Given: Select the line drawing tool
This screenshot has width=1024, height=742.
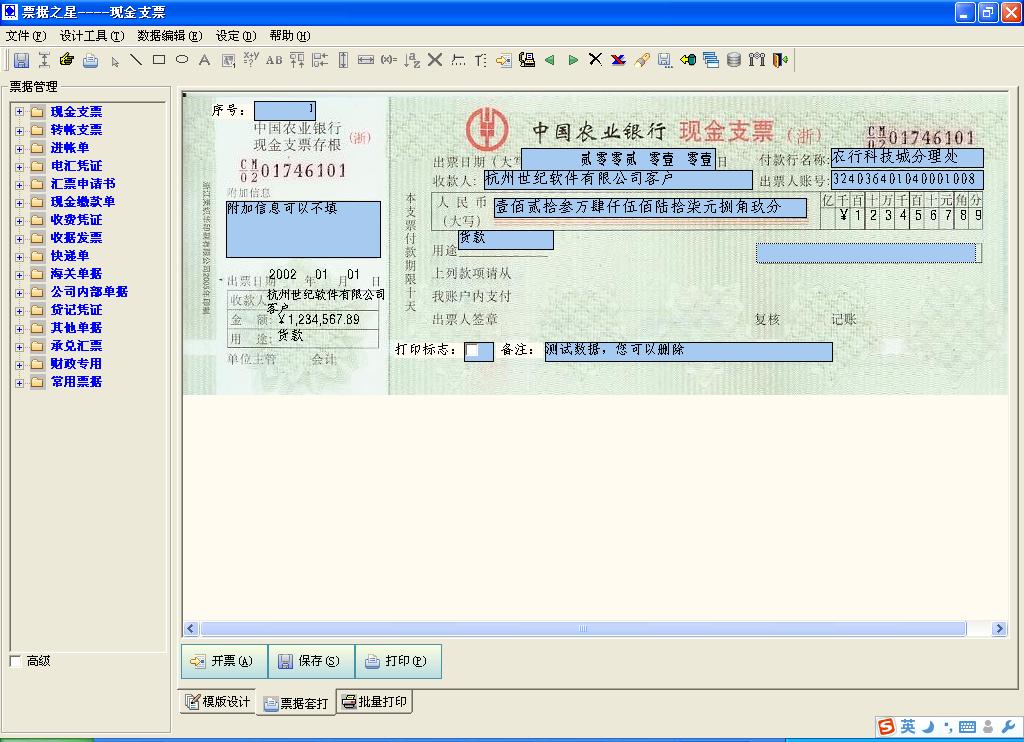Looking at the screenshot, I should (x=136, y=60).
